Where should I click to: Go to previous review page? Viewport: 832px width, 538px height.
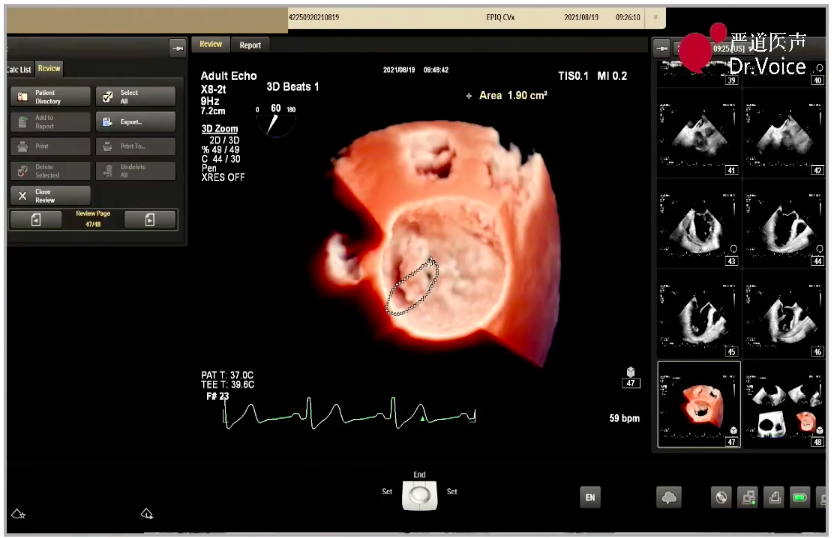37,220
